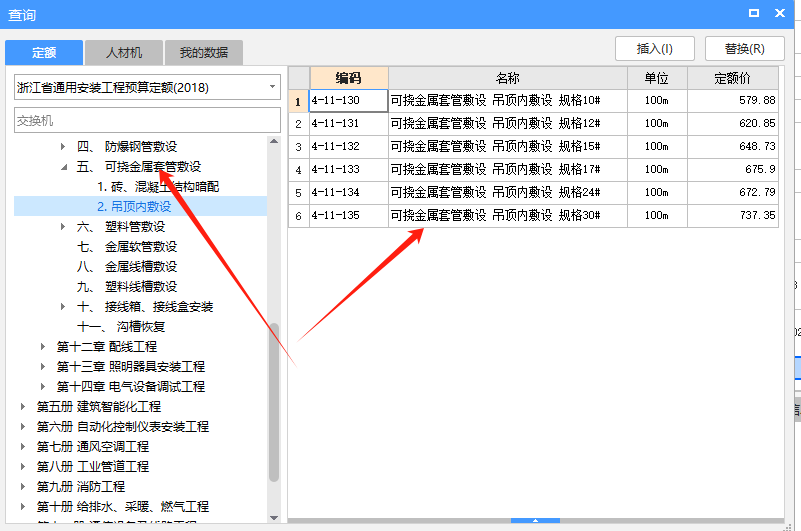Viewport: 801px width, 531px height.
Task: Select tree item 第十二章 配线工程
Action: [107, 347]
